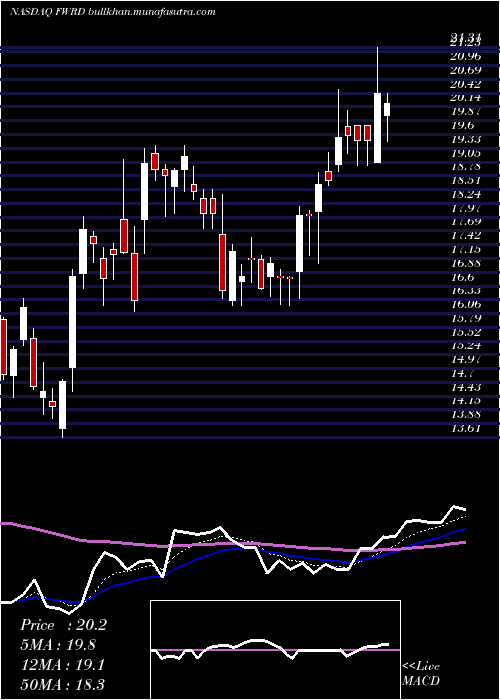Image resolution: width=500 pixels, height=700 pixels.
Task: Select the 19.87 price axis label
Action: [x=466, y=112]
